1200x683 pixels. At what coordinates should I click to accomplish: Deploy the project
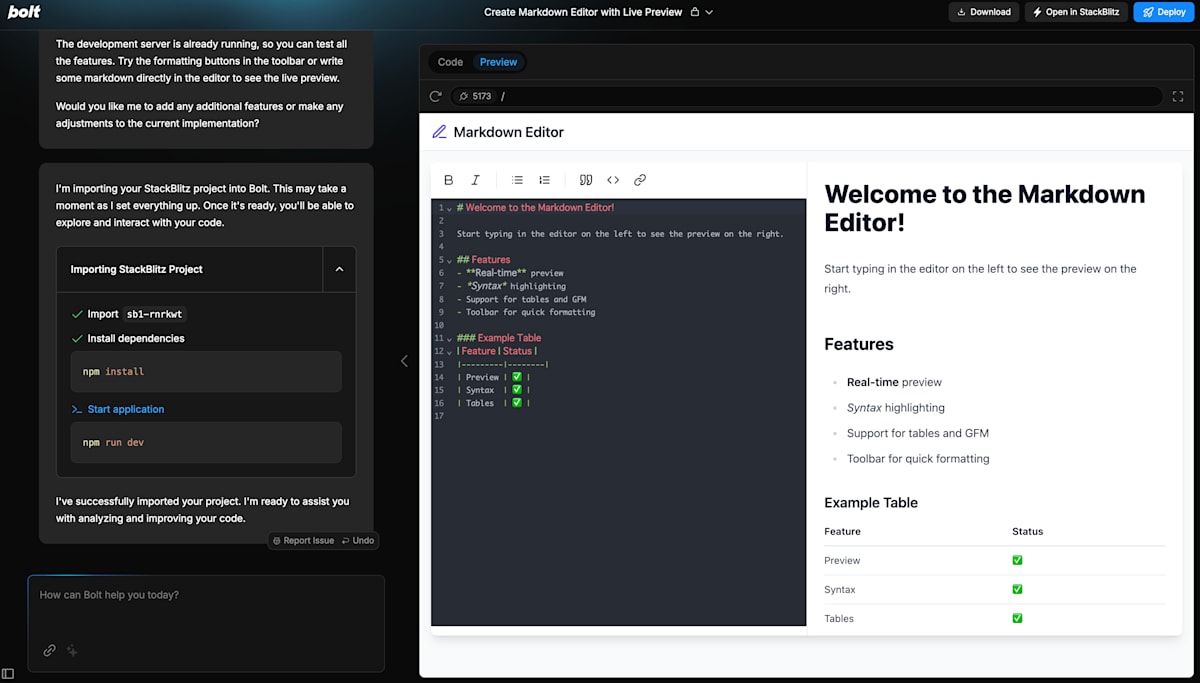[x=1163, y=12]
